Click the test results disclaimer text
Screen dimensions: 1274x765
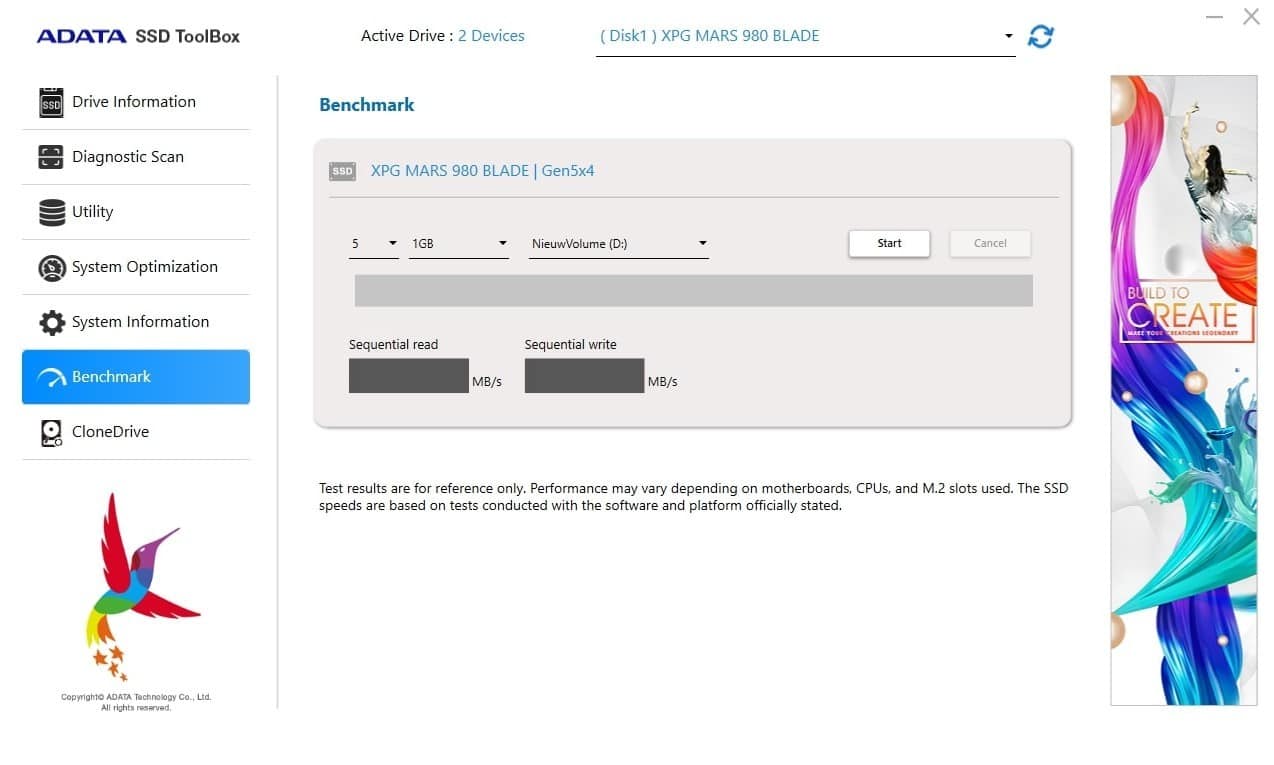click(x=694, y=497)
